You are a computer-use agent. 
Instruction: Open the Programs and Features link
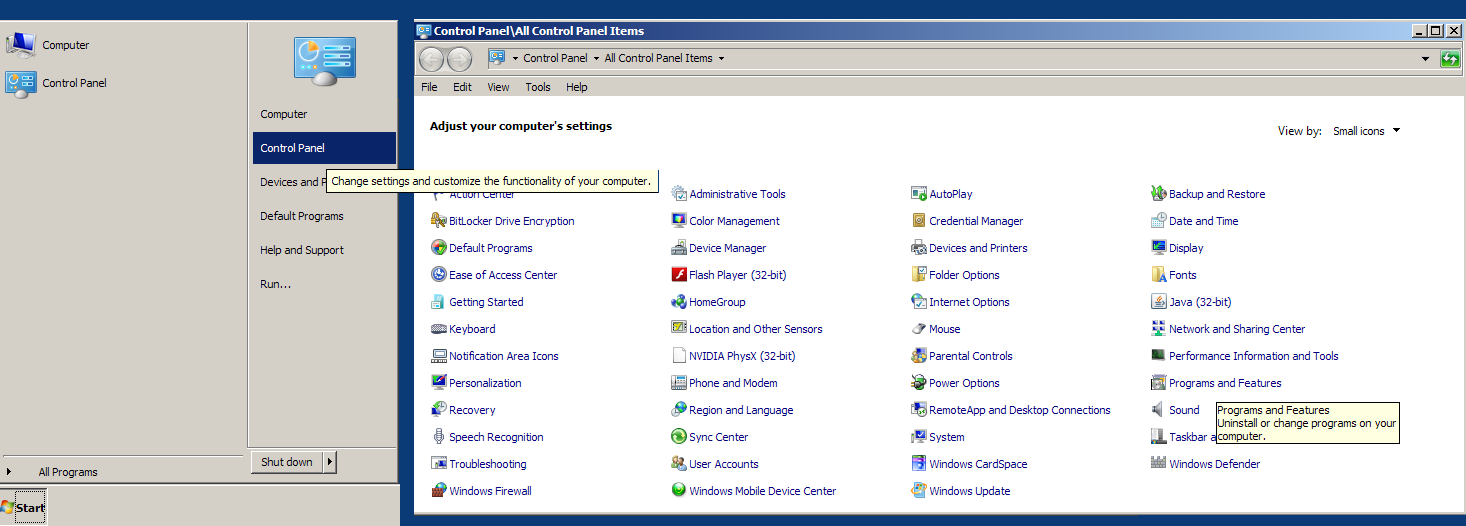click(x=1225, y=383)
